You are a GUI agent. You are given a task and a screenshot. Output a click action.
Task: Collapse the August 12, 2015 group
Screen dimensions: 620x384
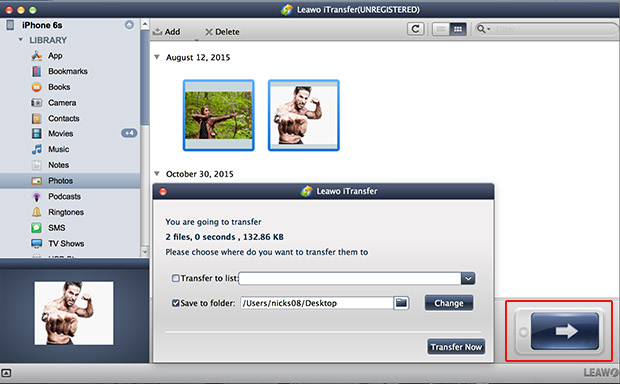(157, 57)
